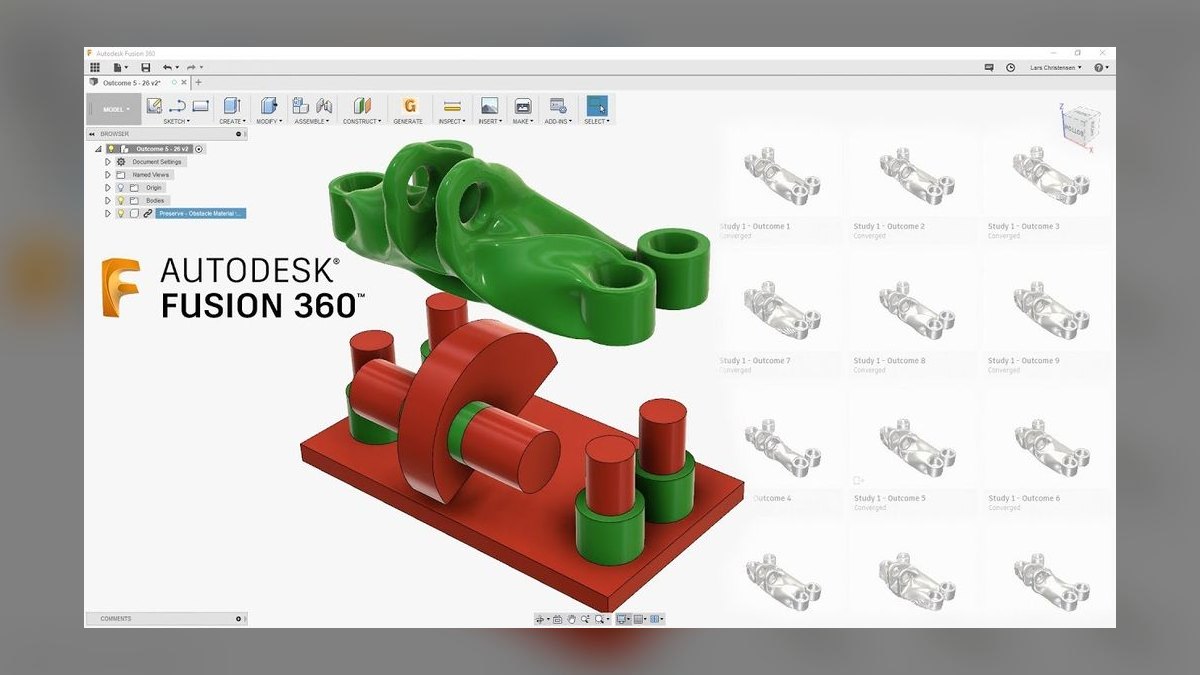1200x675 pixels.
Task: Click the Modify press-pull icon
Action: (x=269, y=105)
